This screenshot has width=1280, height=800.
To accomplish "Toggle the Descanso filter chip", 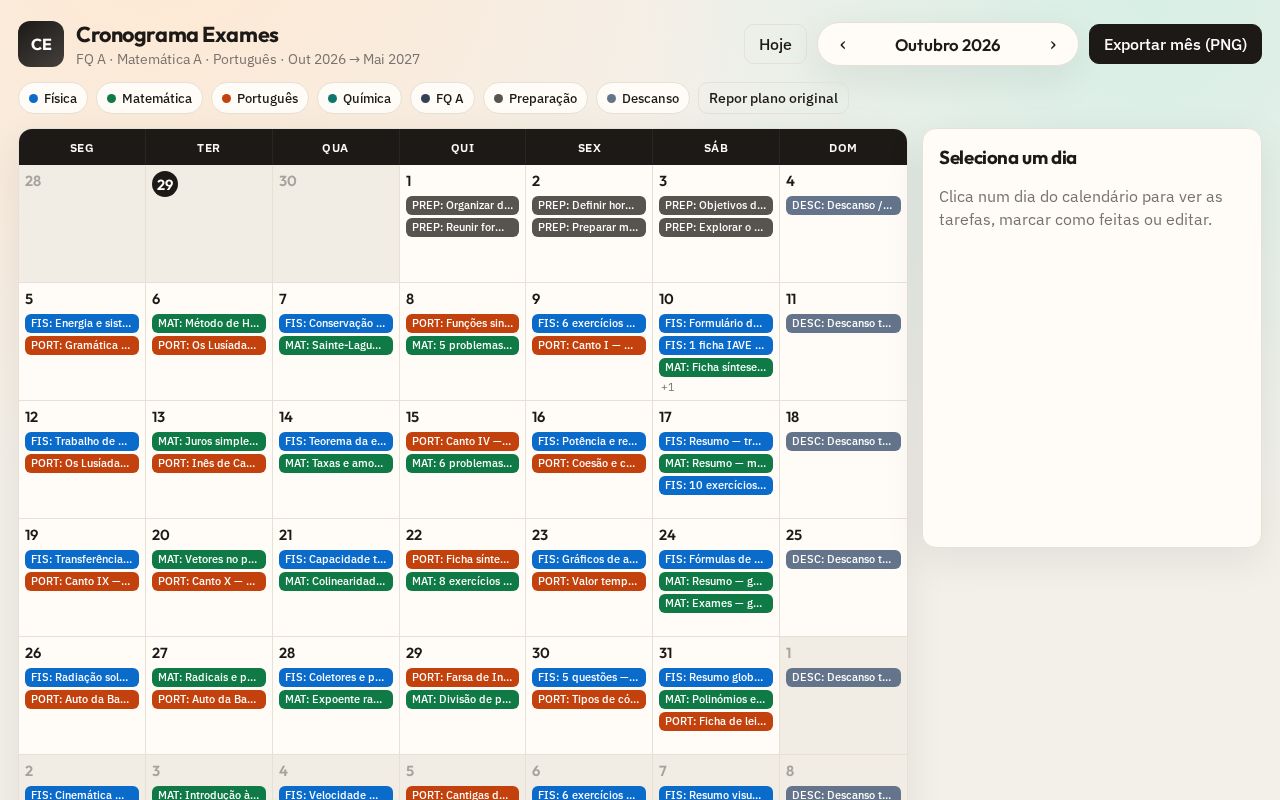I will tap(643, 98).
